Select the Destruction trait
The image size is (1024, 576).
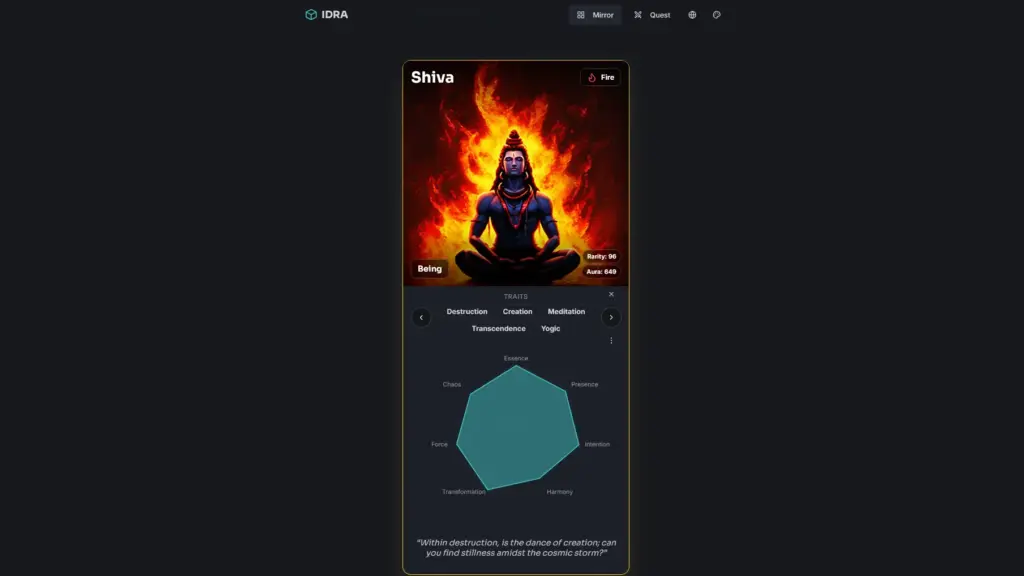[467, 312]
